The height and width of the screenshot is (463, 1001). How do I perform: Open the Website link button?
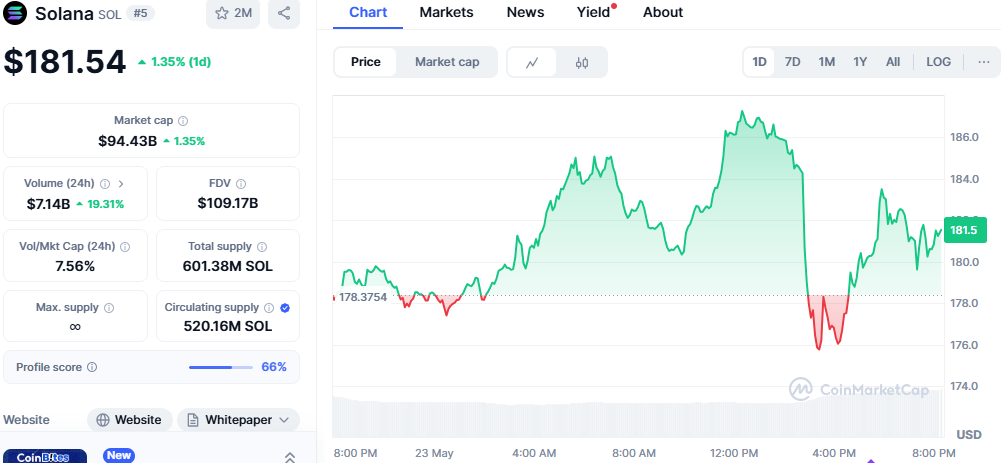130,420
